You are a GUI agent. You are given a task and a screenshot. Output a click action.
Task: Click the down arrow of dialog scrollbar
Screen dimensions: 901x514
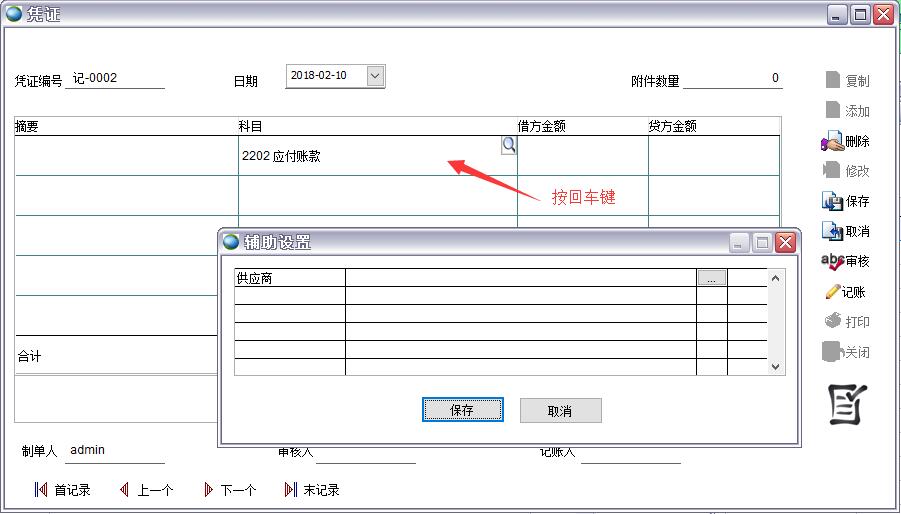775,367
